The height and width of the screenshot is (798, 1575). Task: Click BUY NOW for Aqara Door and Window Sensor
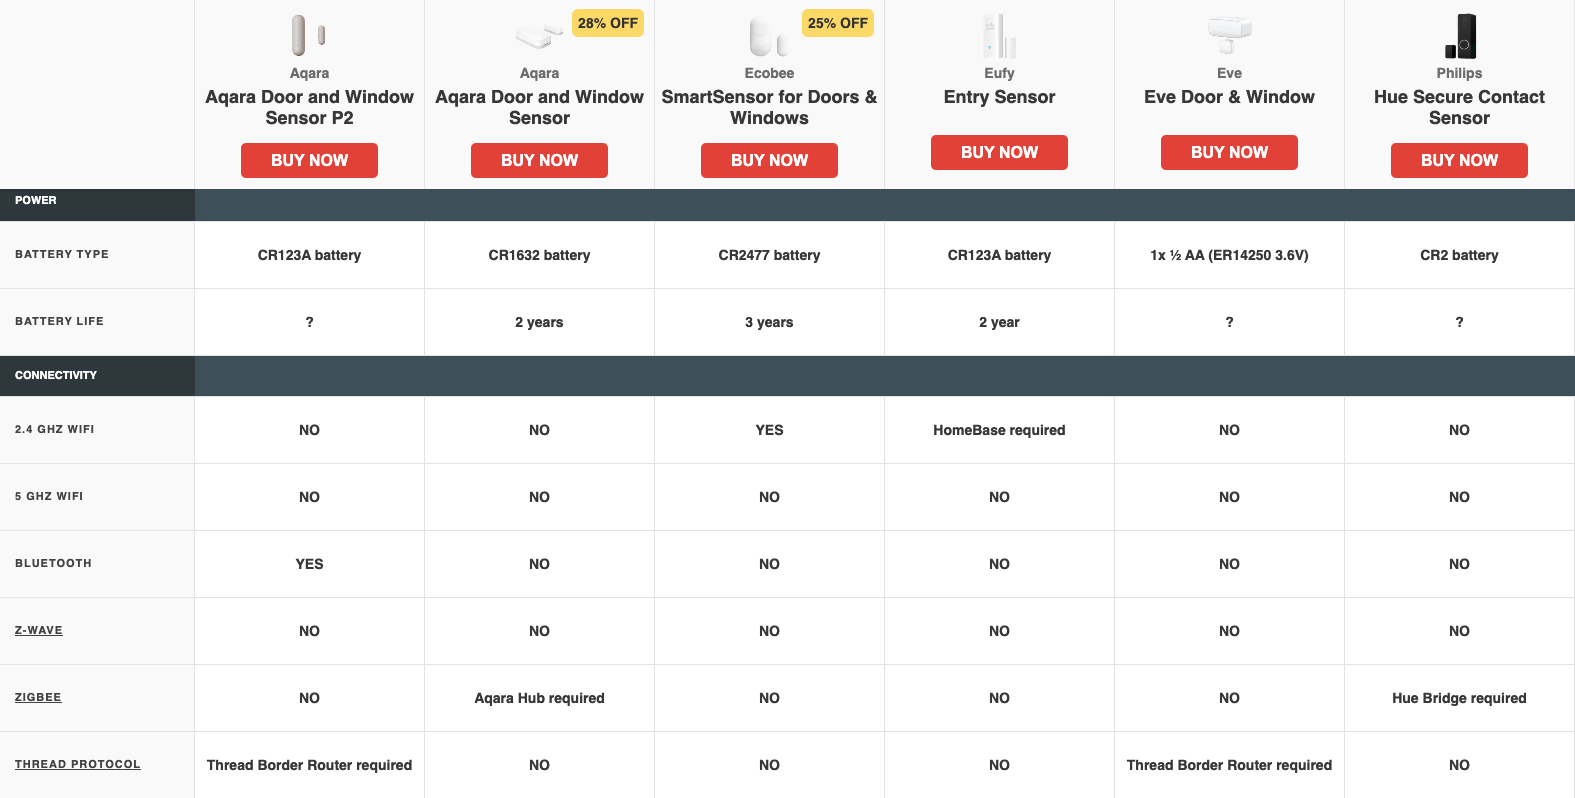click(x=539, y=160)
